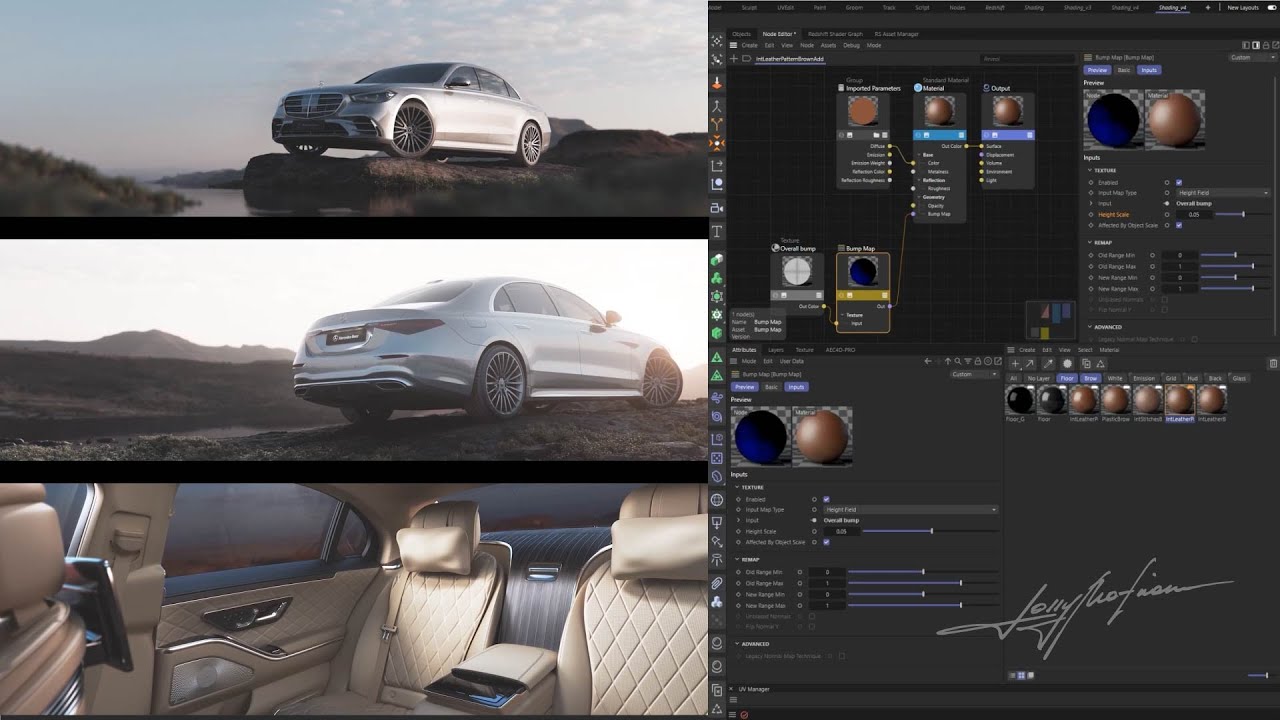This screenshot has width=1280, height=720.
Task: Click the paperclip icon in left sidebar
Action: (717, 583)
